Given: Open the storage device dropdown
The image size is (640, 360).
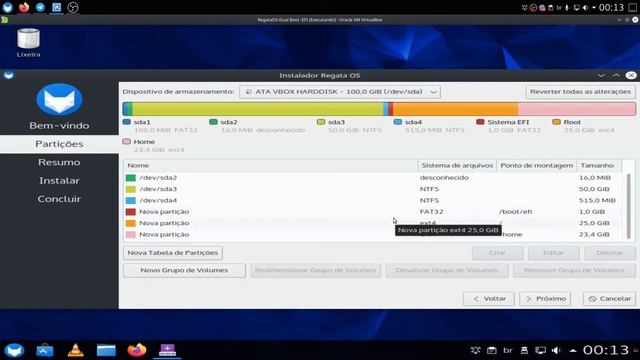Looking at the screenshot, I should coord(340,92).
